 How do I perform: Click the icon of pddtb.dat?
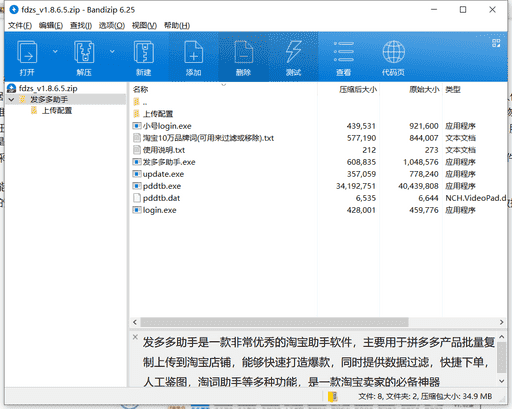tap(137, 198)
